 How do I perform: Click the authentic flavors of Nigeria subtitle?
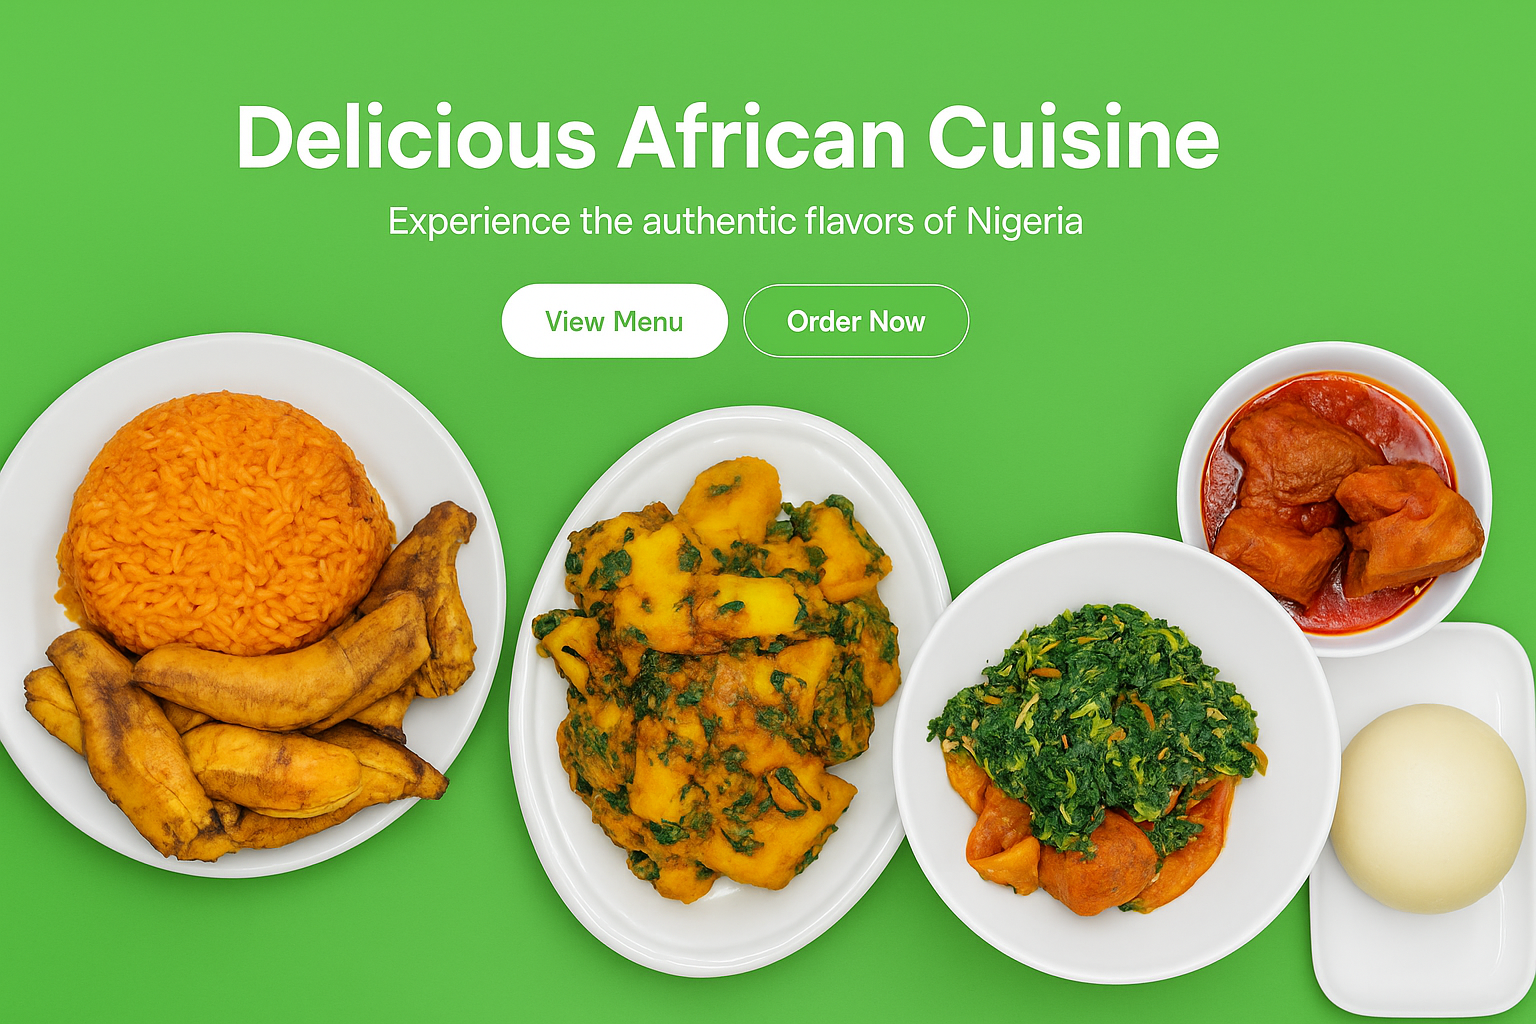735,221
